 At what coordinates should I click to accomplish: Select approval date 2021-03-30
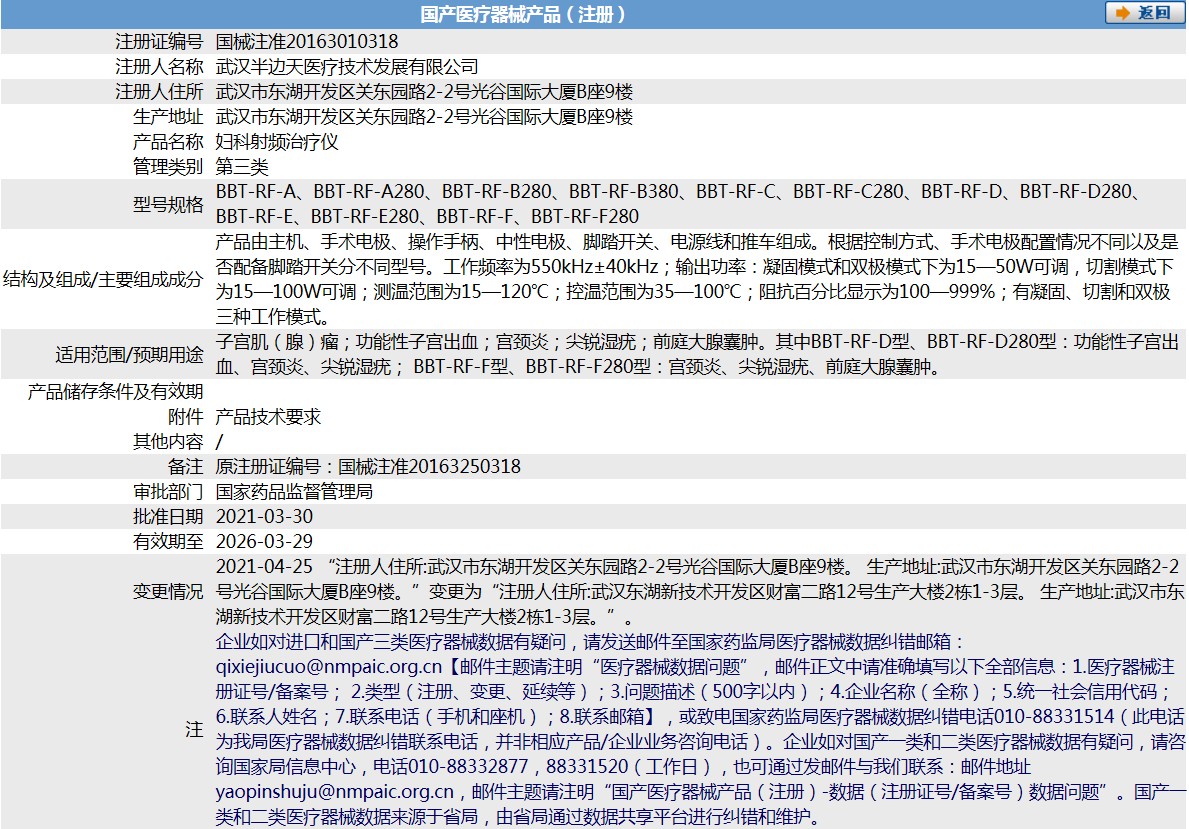click(x=265, y=517)
